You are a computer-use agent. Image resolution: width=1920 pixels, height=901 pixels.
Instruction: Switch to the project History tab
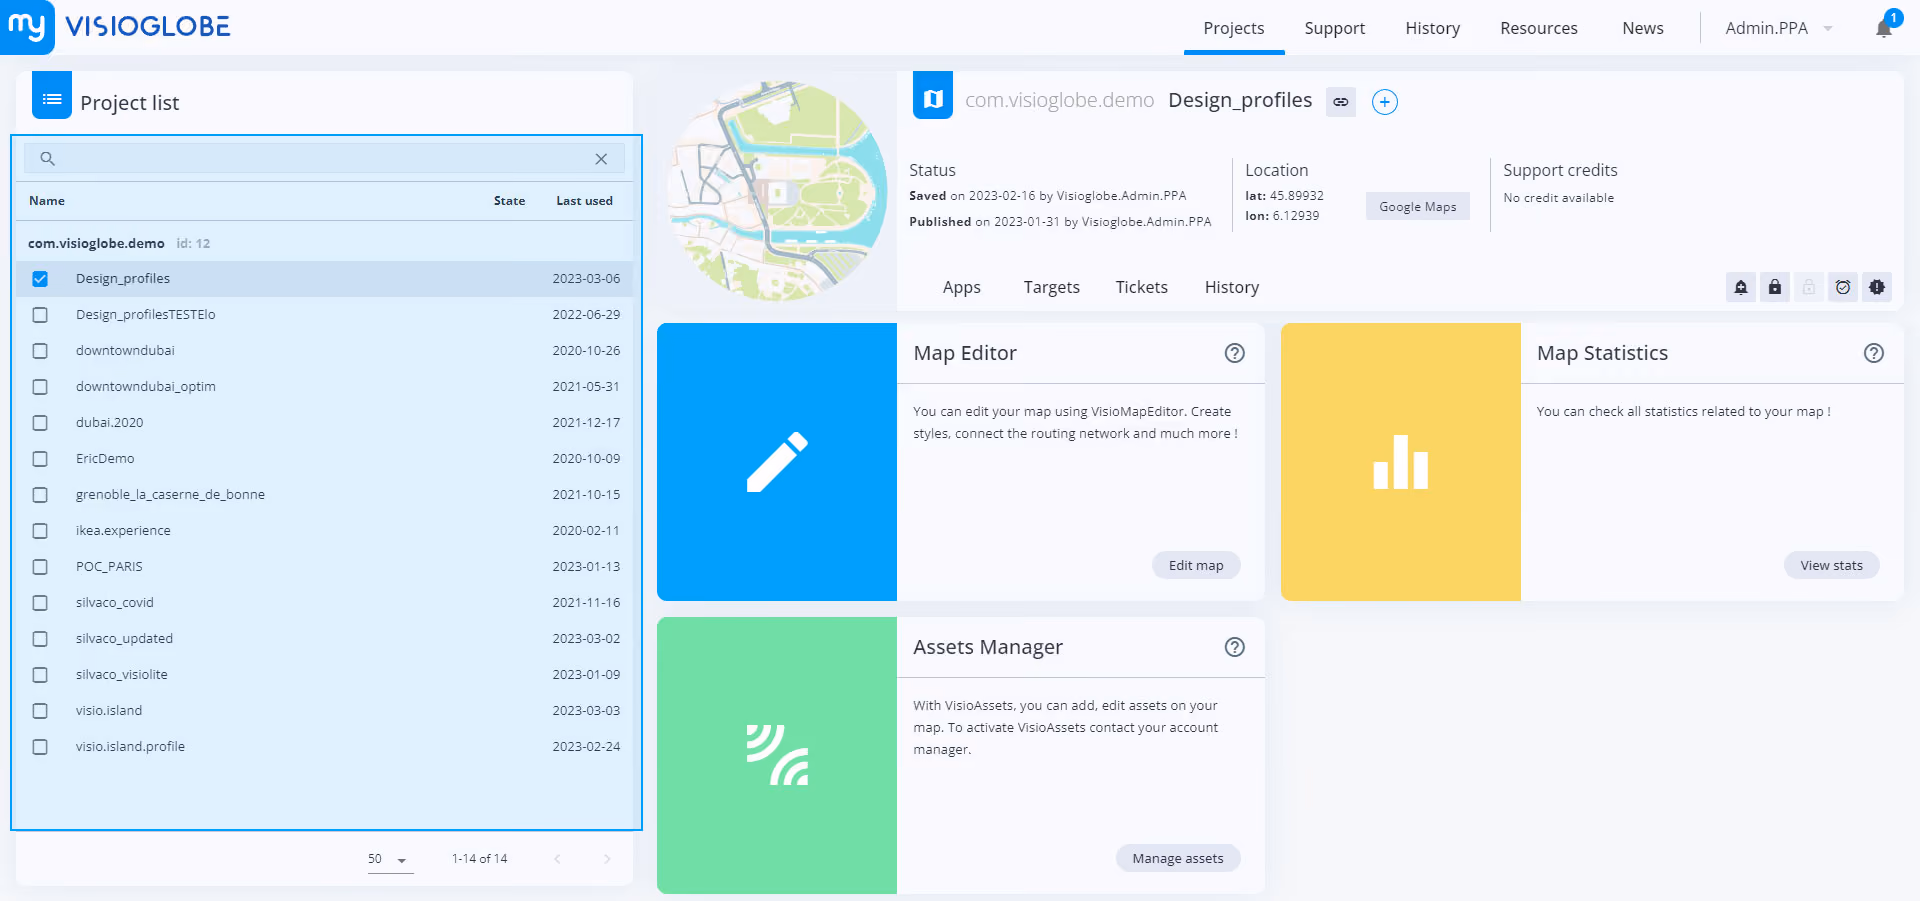pyautogui.click(x=1232, y=288)
